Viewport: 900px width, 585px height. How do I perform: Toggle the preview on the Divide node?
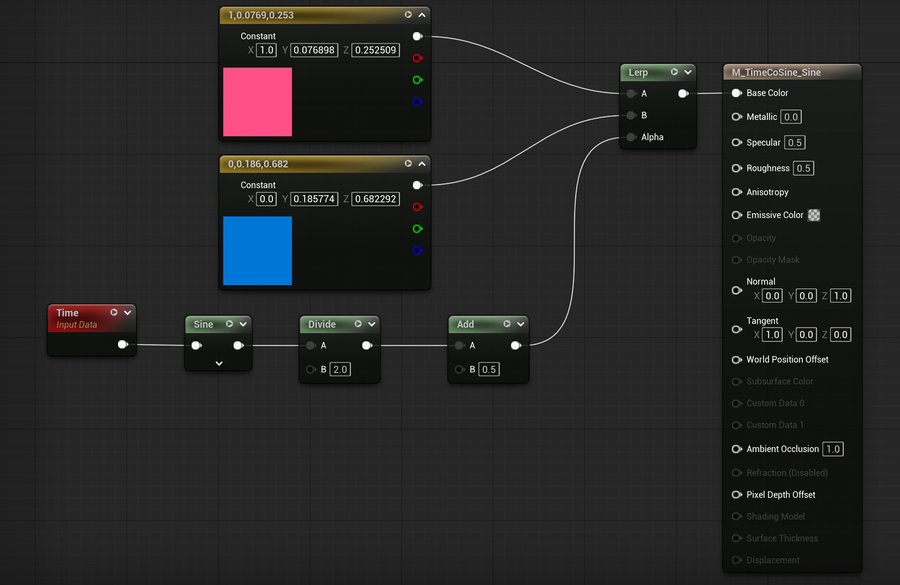[358, 324]
